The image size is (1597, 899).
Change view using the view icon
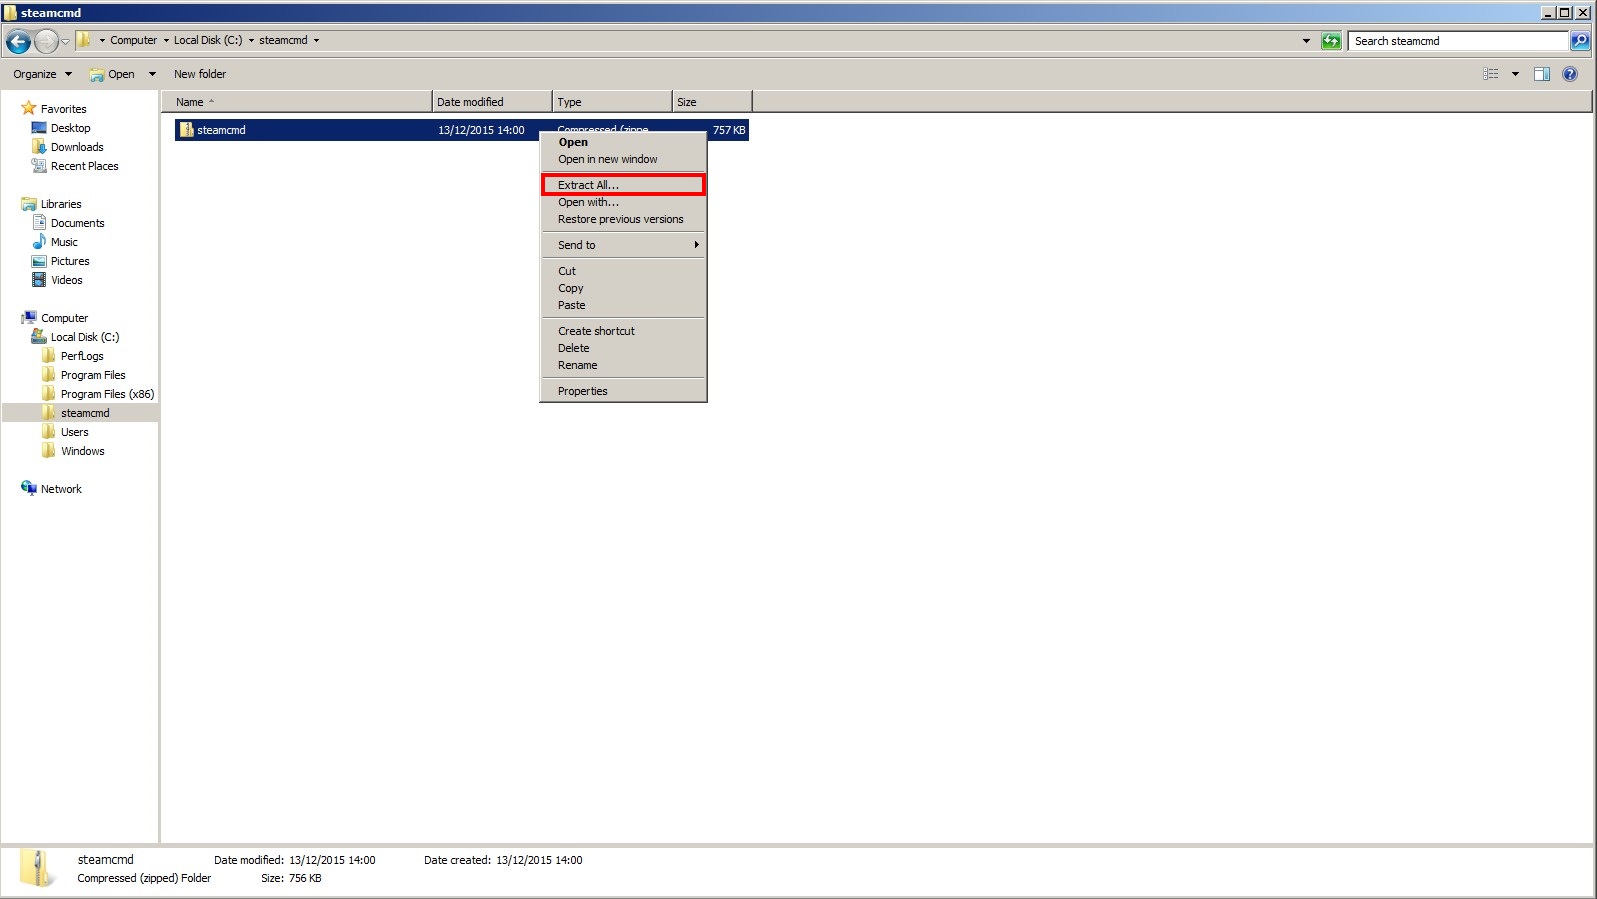click(1491, 74)
